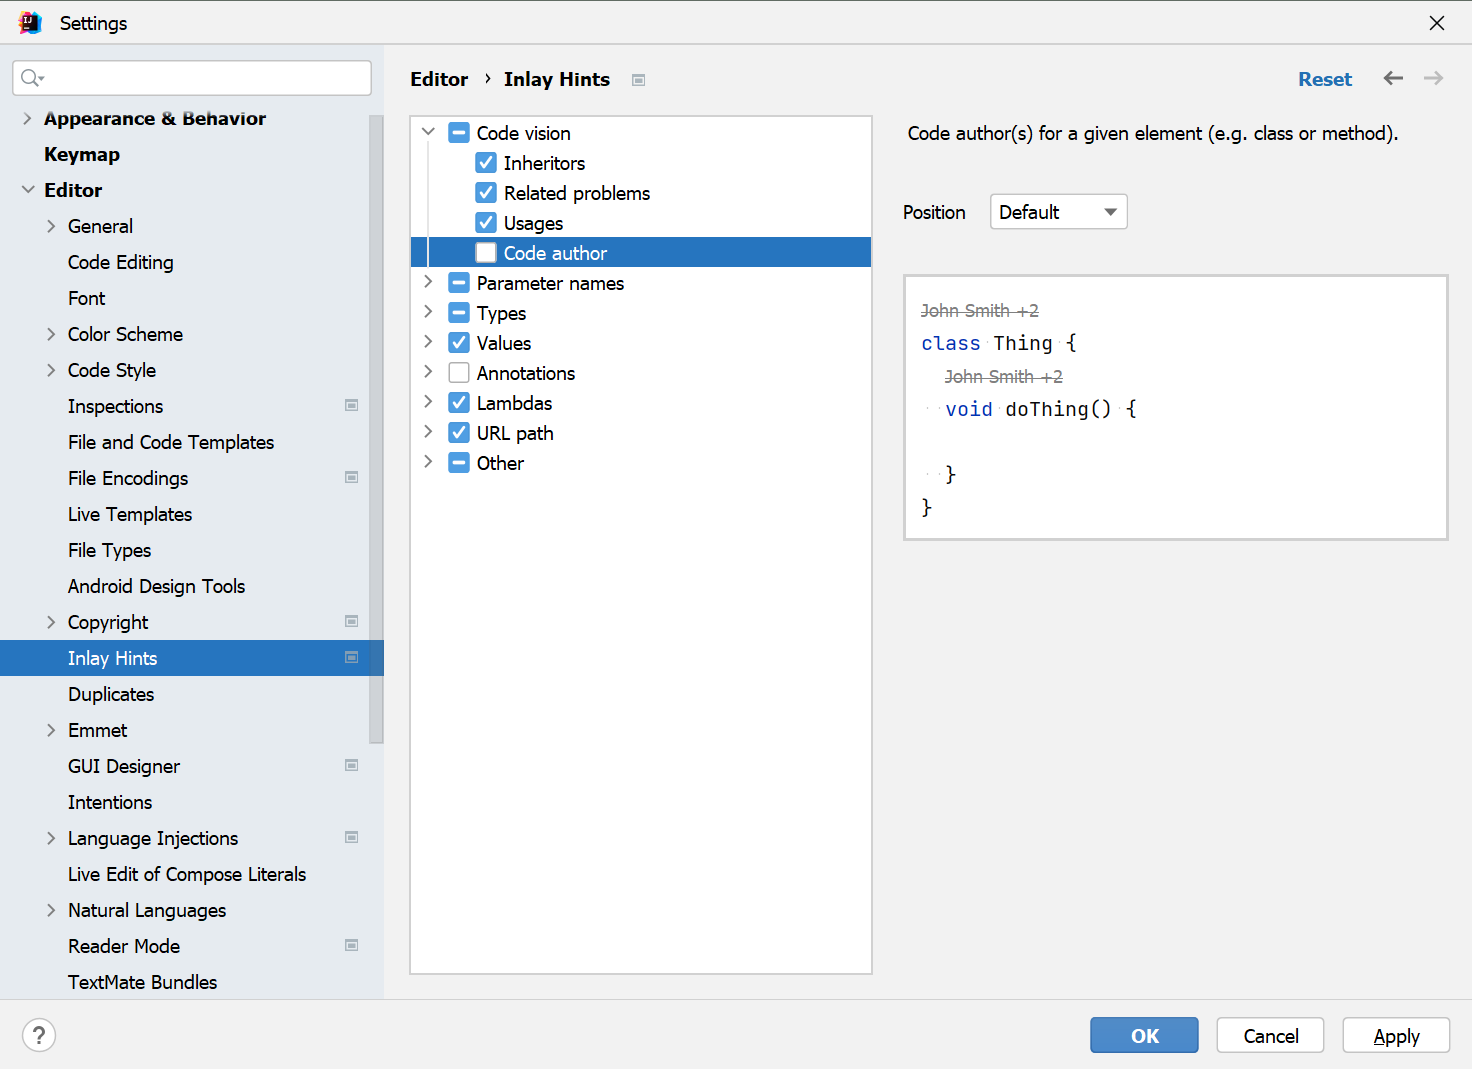This screenshot has width=1472, height=1069.
Task: Open the Code Editing settings page
Action: point(120,262)
